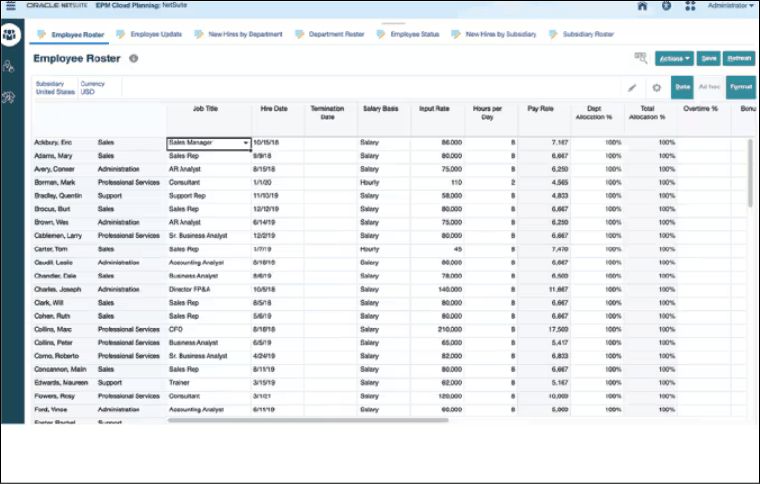Select the Data view button
This screenshot has height=484, width=760.
pos(682,87)
